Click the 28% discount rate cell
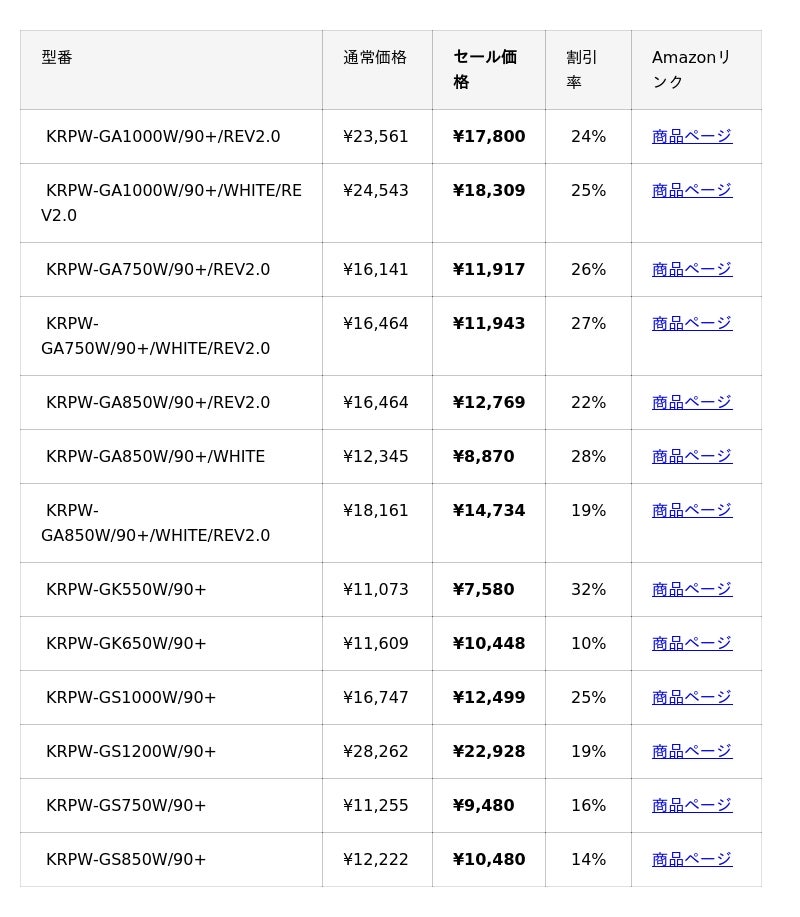The width and height of the screenshot is (800, 917). point(588,456)
